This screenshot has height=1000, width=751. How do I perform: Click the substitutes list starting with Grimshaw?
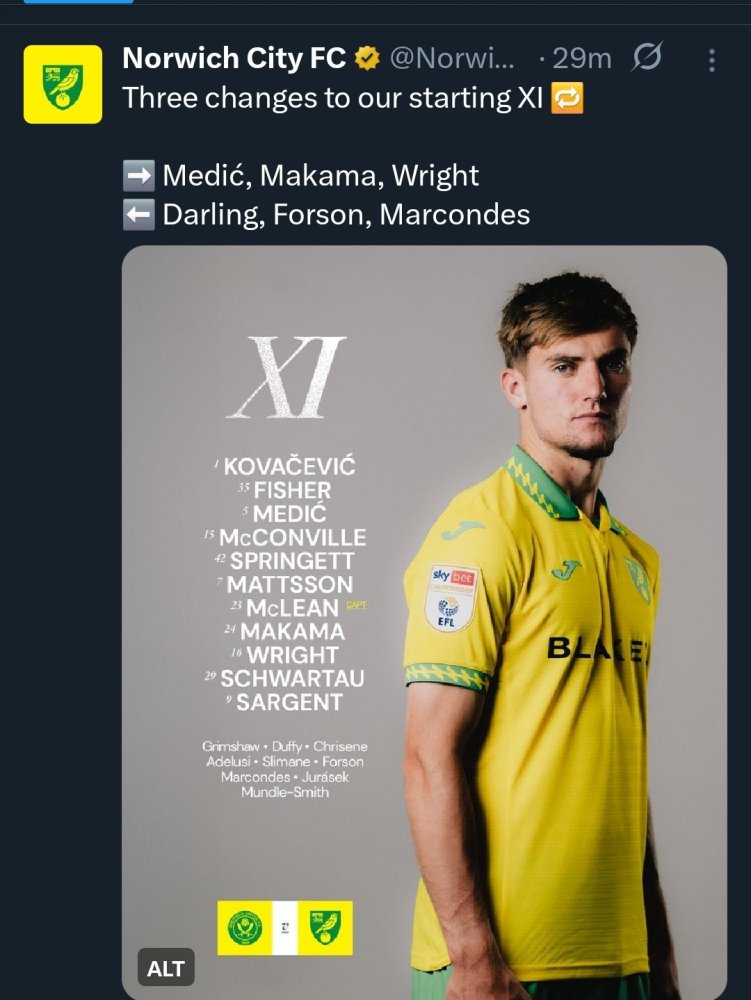285,769
